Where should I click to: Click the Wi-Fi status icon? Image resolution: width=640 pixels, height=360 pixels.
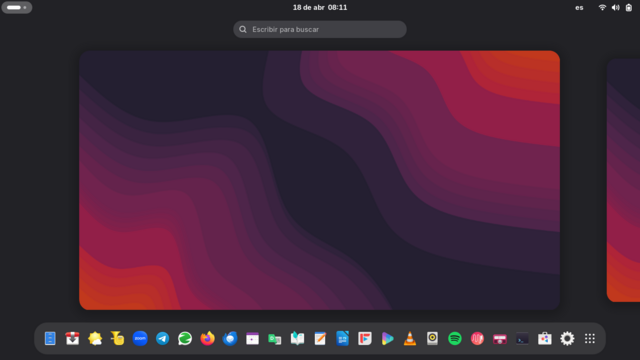pos(602,7)
